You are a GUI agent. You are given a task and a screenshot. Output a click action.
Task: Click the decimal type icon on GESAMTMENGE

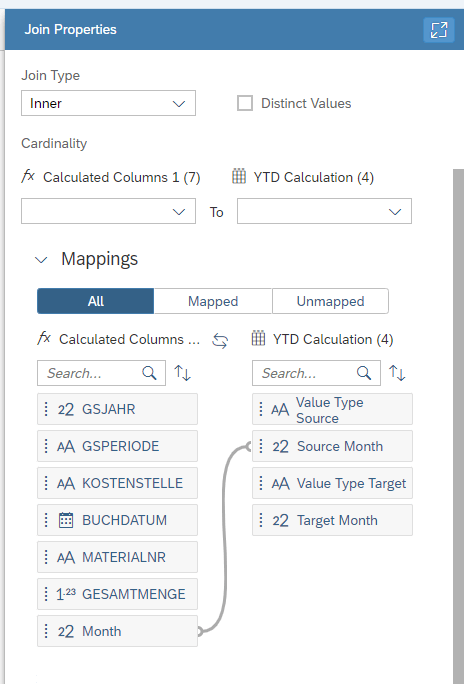click(66, 594)
